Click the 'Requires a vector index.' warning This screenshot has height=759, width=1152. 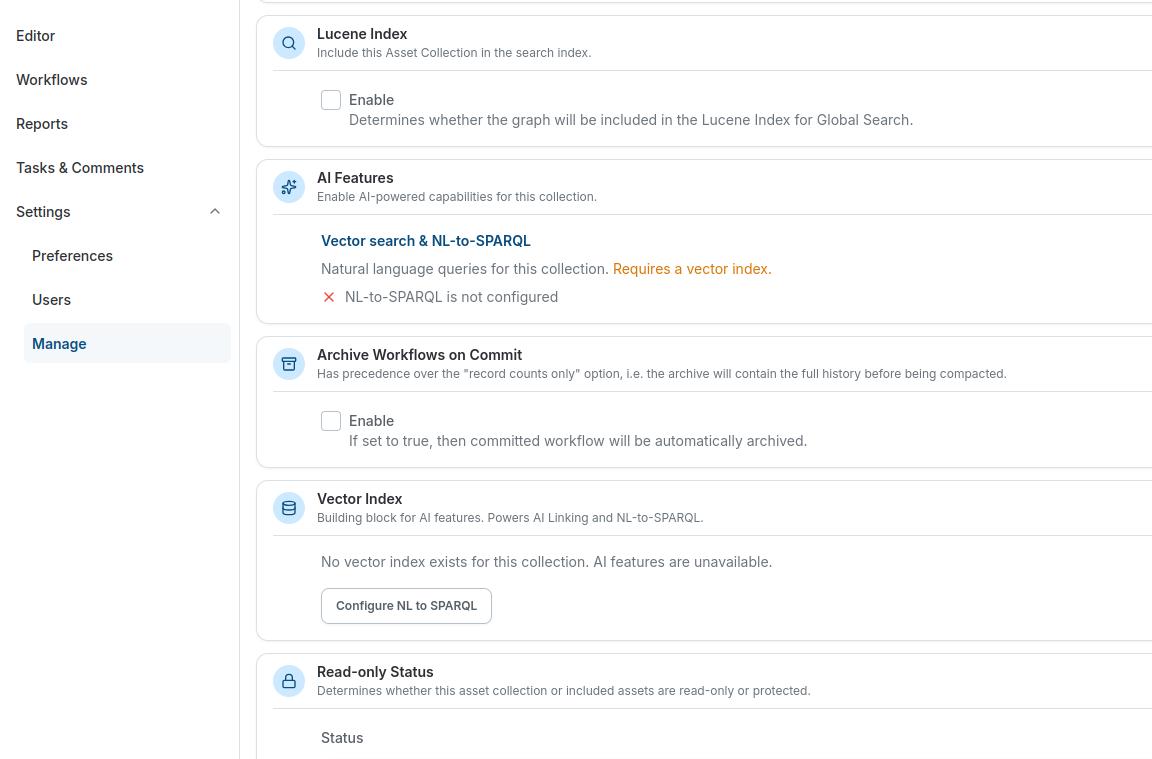coord(692,269)
